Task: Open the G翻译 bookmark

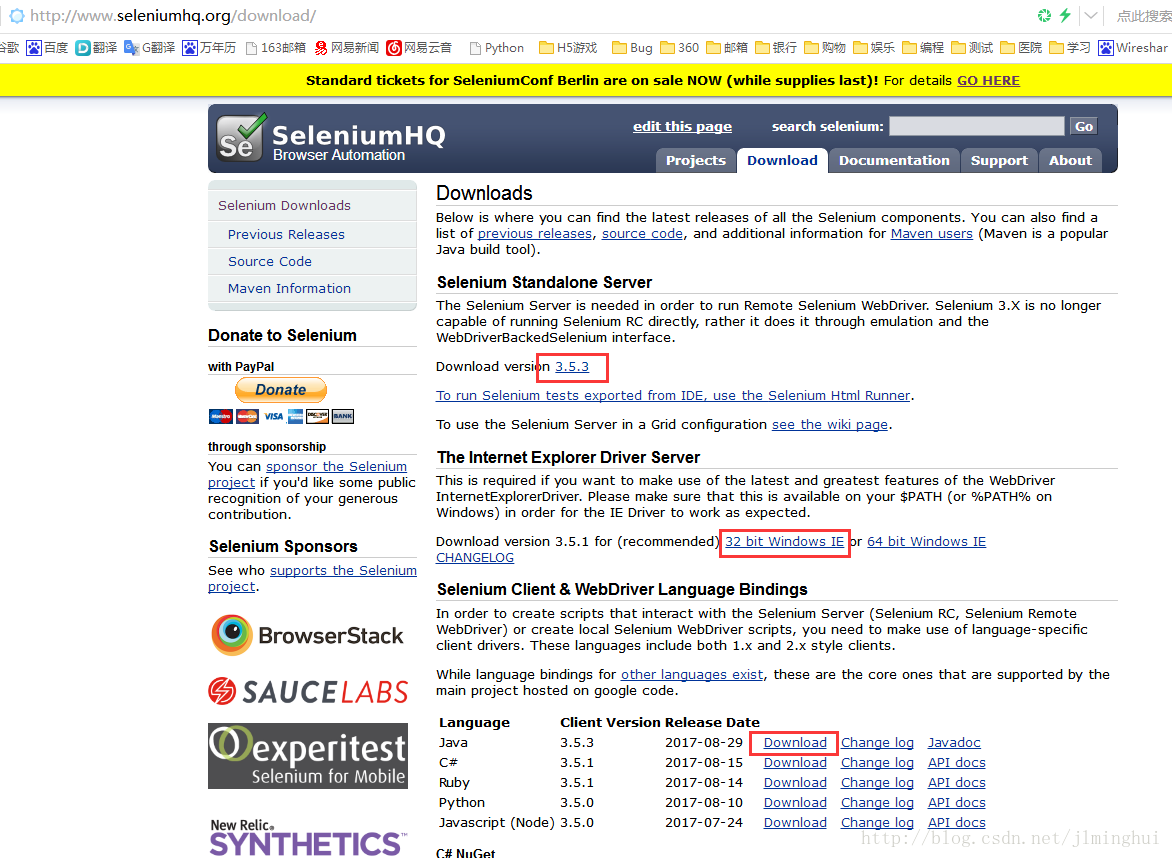Action: (x=149, y=48)
